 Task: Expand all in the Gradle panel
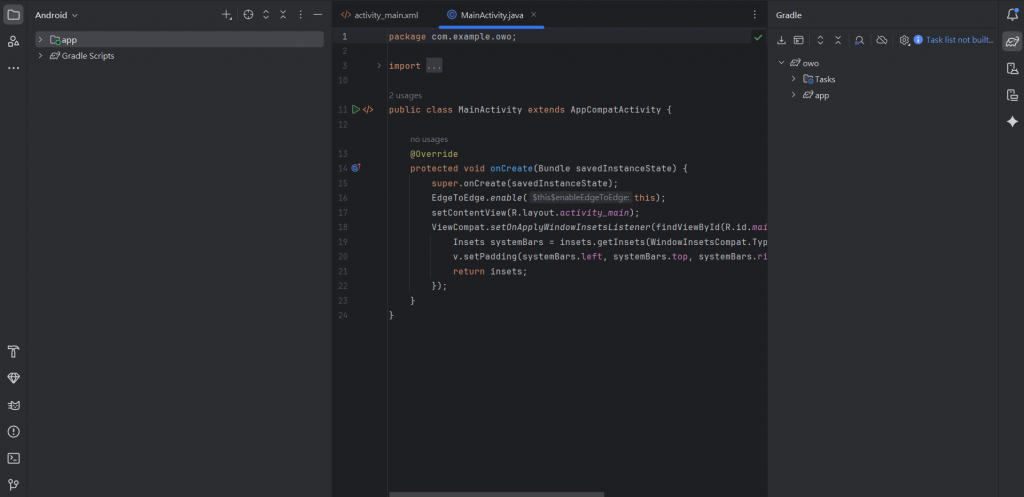coord(820,40)
